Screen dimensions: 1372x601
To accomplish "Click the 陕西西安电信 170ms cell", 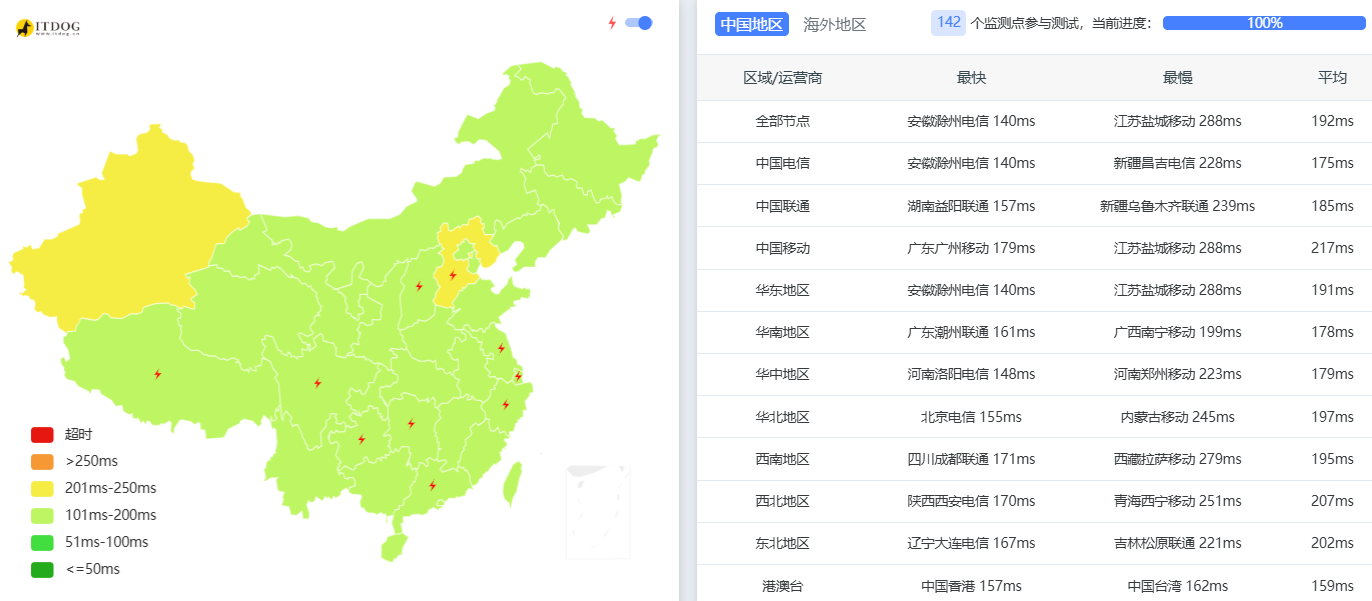I will [x=971, y=501].
